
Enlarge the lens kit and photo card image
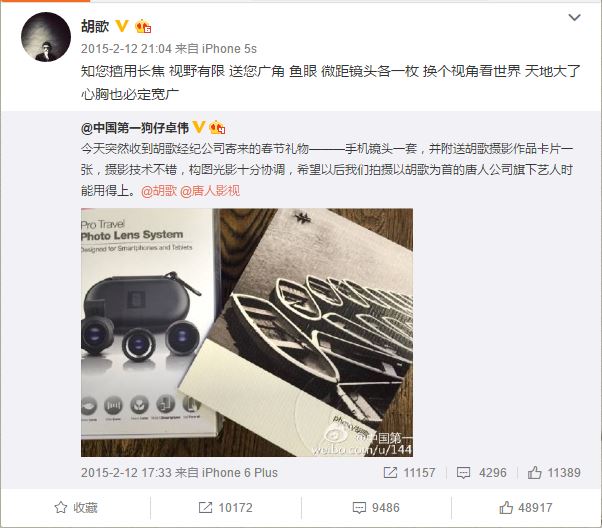click(247, 333)
